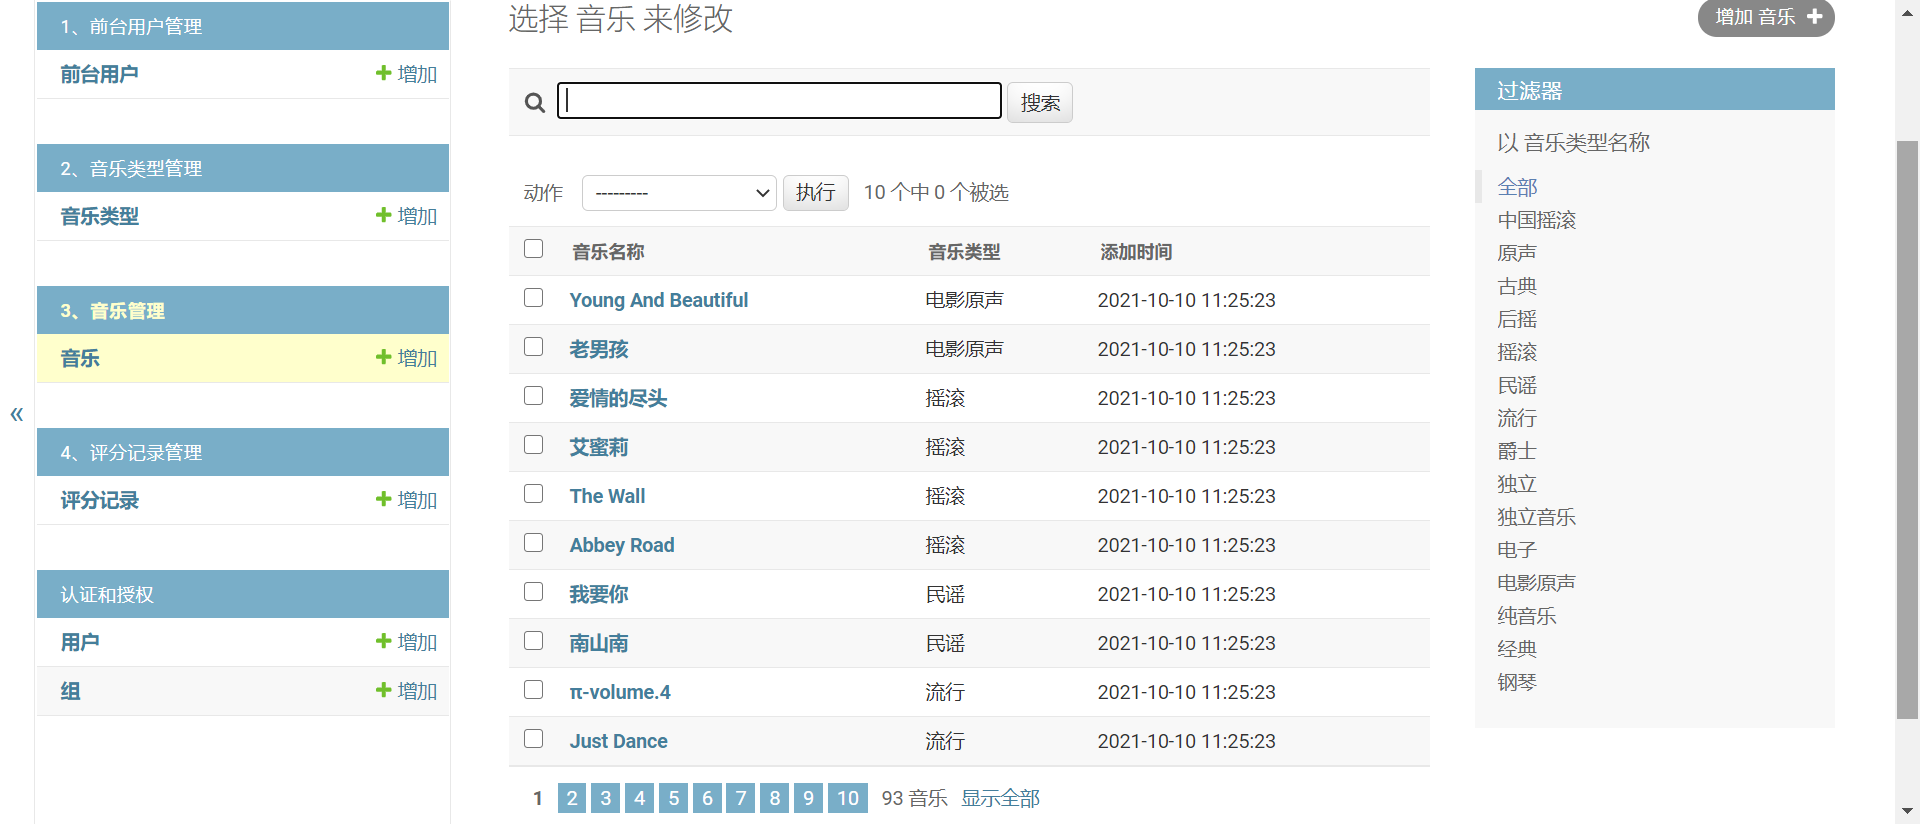
Task: Collapse sidebar with the double-chevron toggle
Action: [x=17, y=414]
